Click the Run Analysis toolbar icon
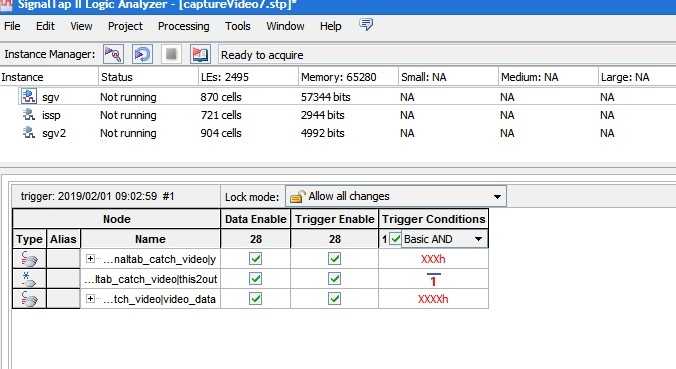Image resolution: width=676 pixels, height=369 pixels. coord(113,54)
